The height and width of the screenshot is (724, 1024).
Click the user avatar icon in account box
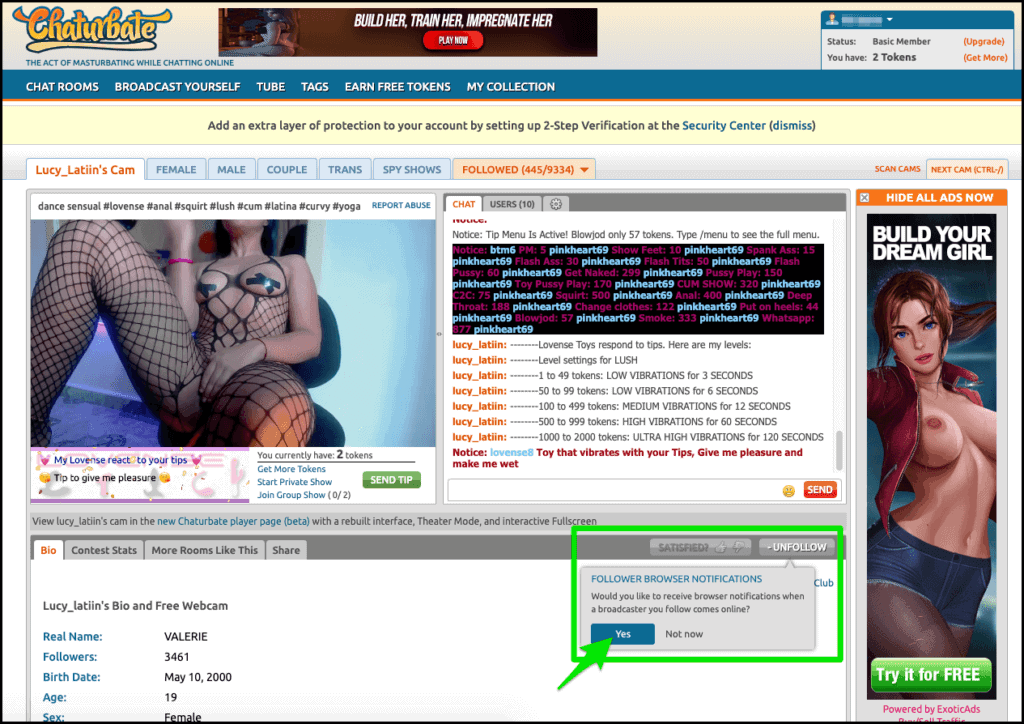click(x=832, y=19)
